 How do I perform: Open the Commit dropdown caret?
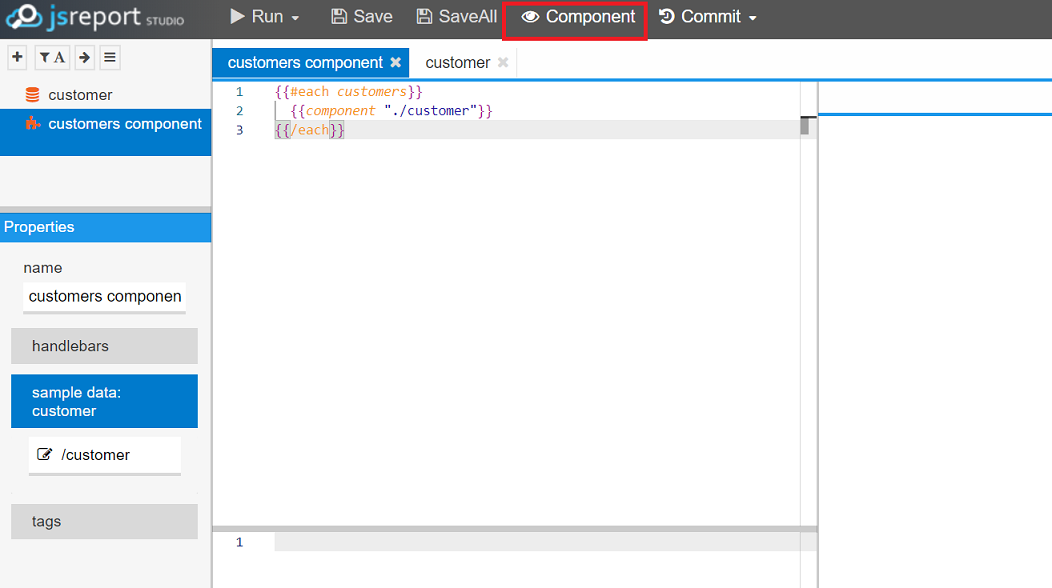pos(753,18)
